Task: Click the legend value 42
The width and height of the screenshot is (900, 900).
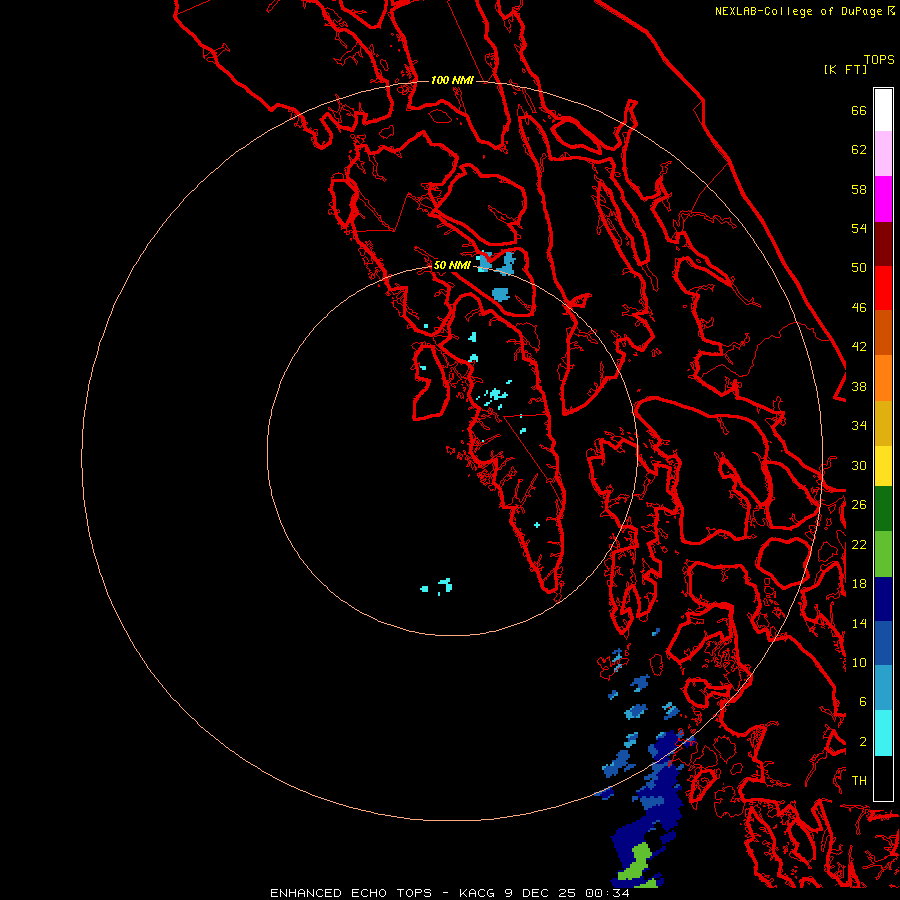Action: tap(859, 347)
